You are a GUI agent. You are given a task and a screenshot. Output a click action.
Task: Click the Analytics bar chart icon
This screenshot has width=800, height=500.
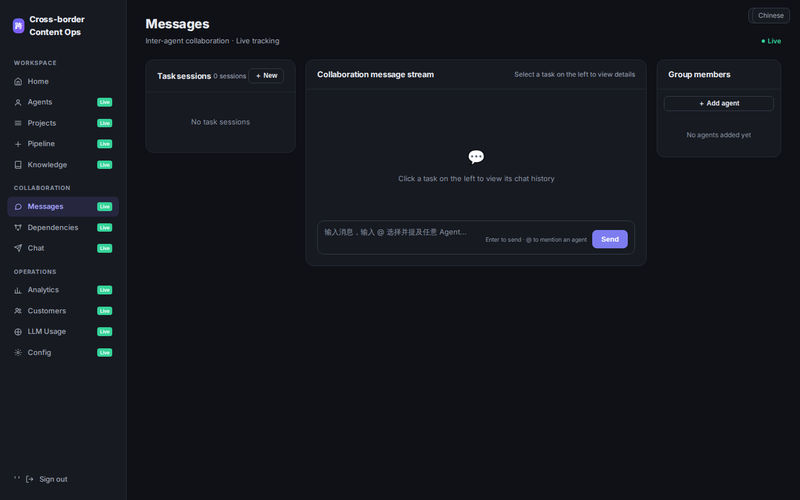(x=18, y=290)
